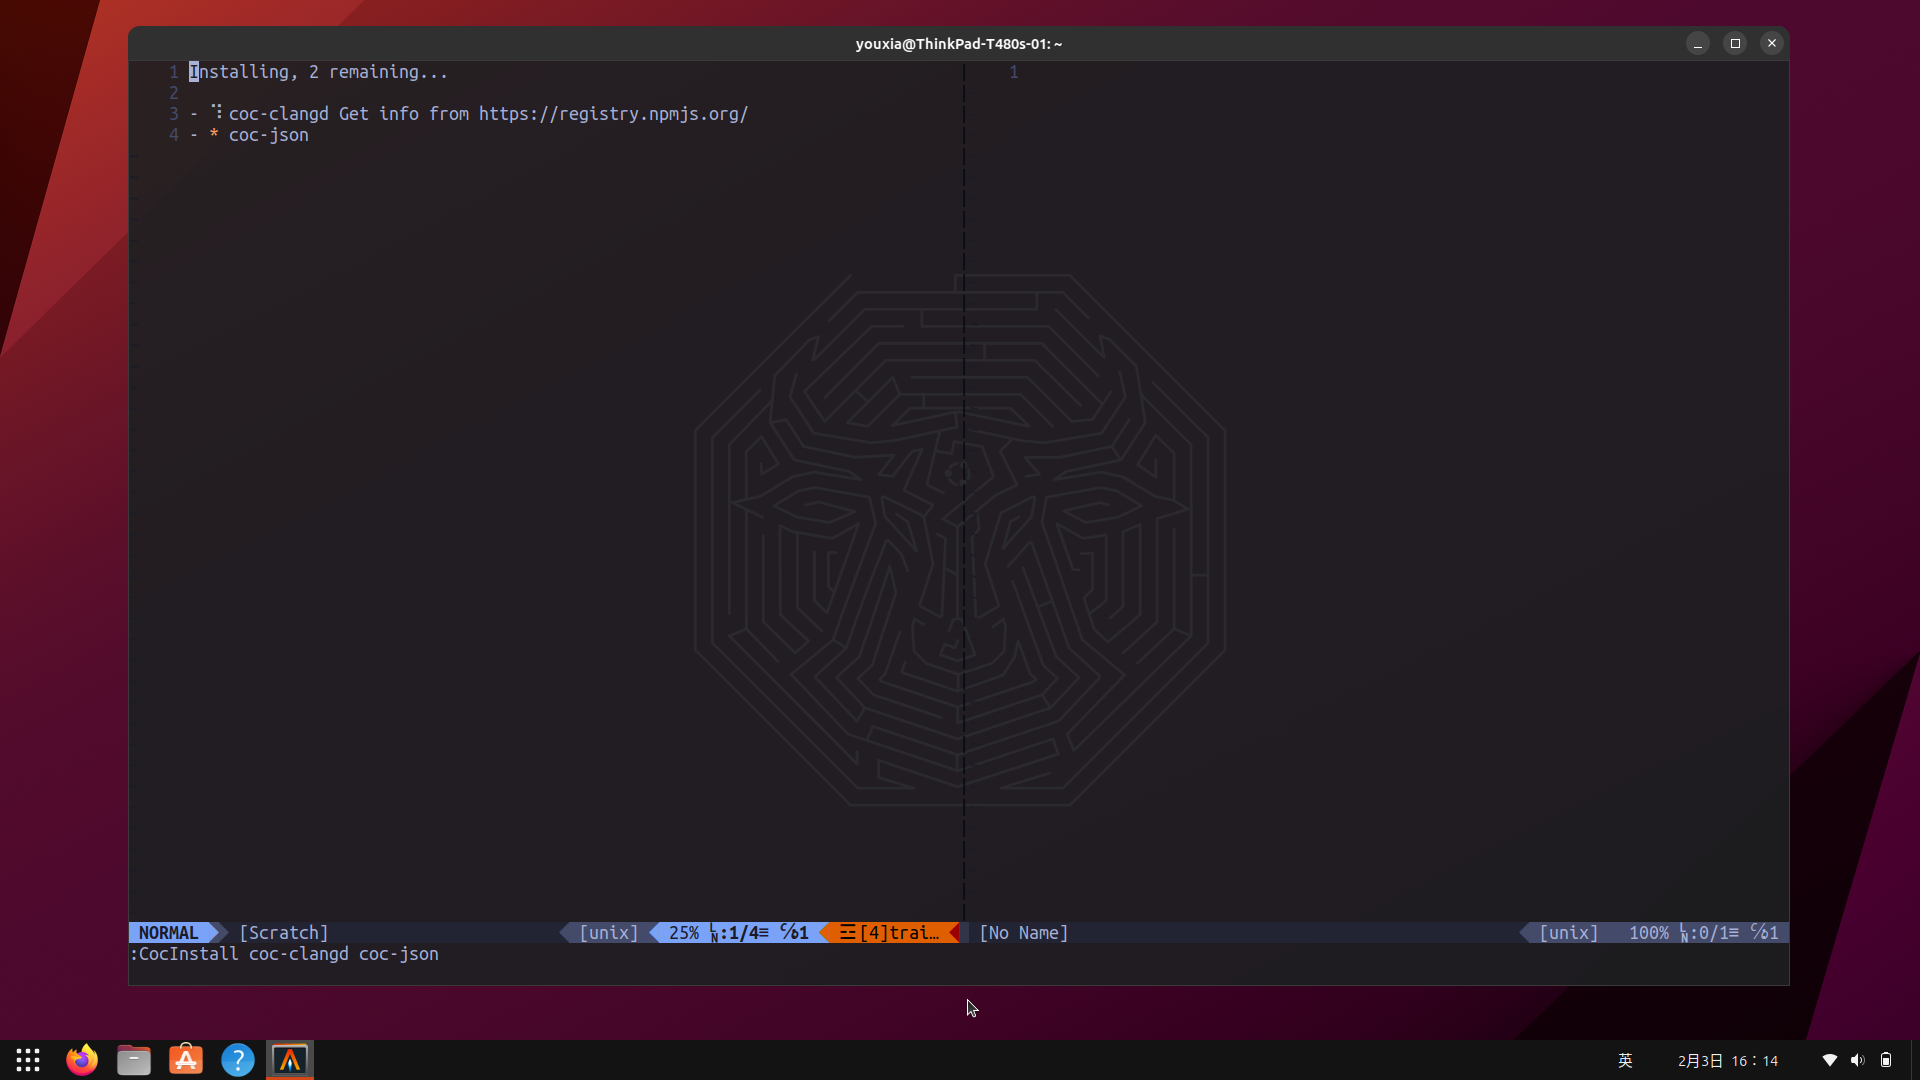
Task: Open the Show Applications grid
Action: point(28,1060)
